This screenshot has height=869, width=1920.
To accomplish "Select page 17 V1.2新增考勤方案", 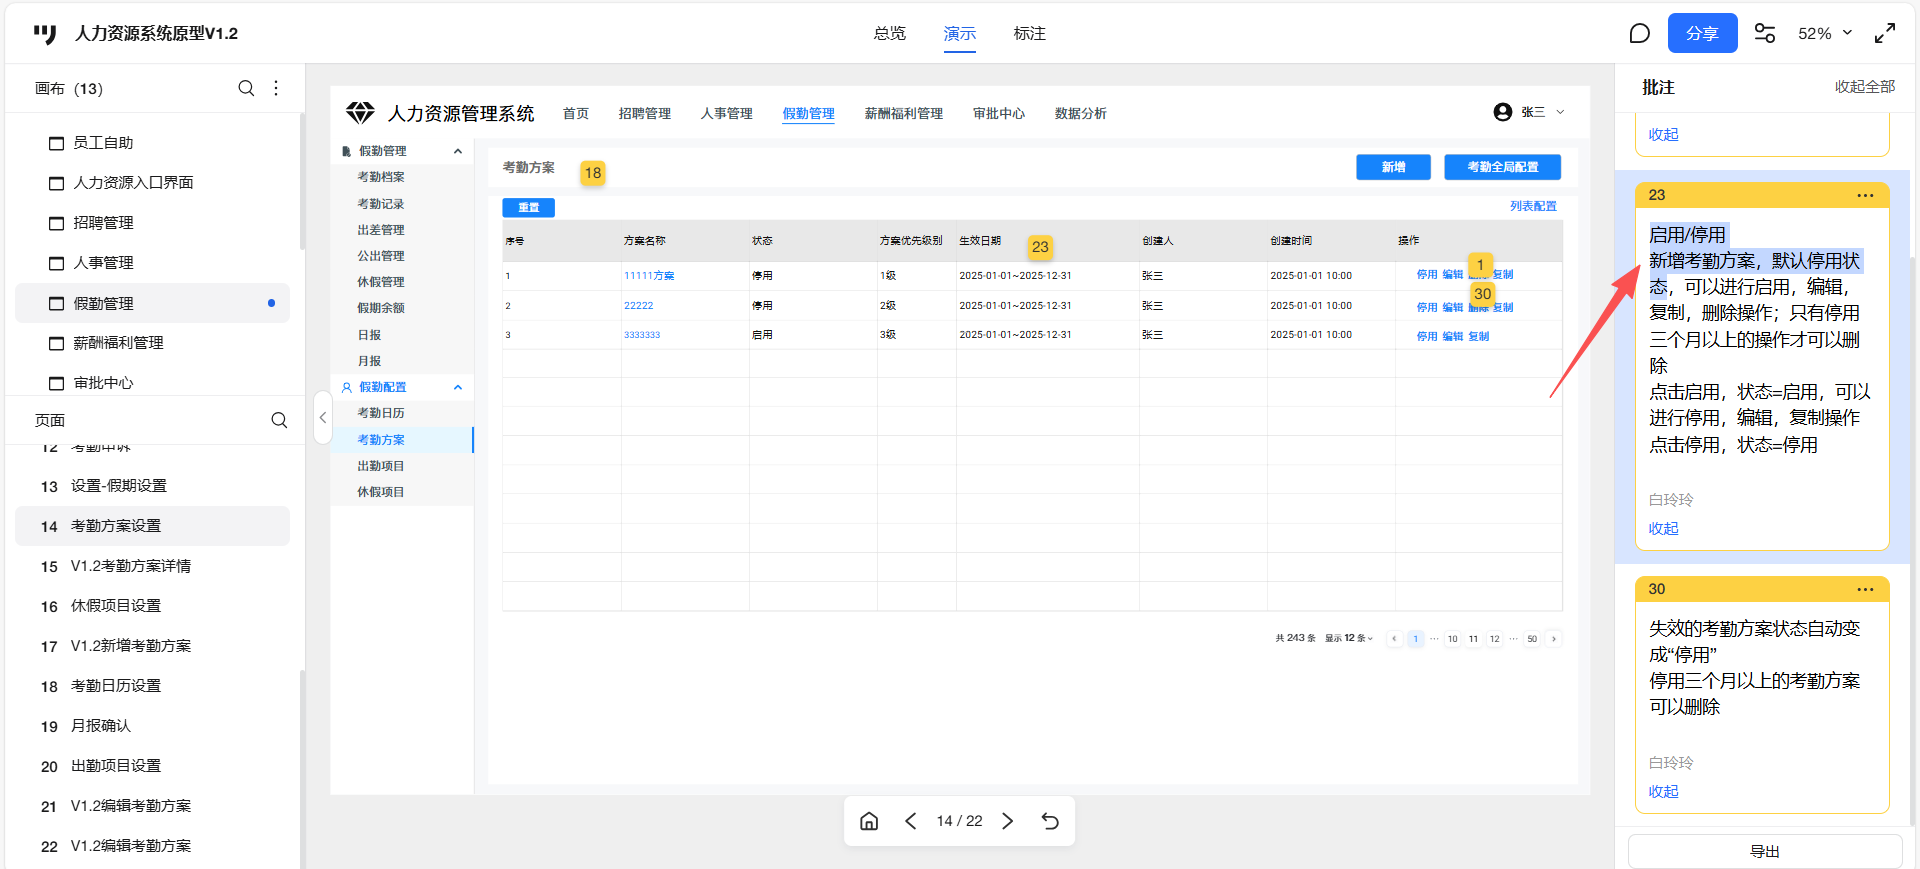I will coord(130,646).
